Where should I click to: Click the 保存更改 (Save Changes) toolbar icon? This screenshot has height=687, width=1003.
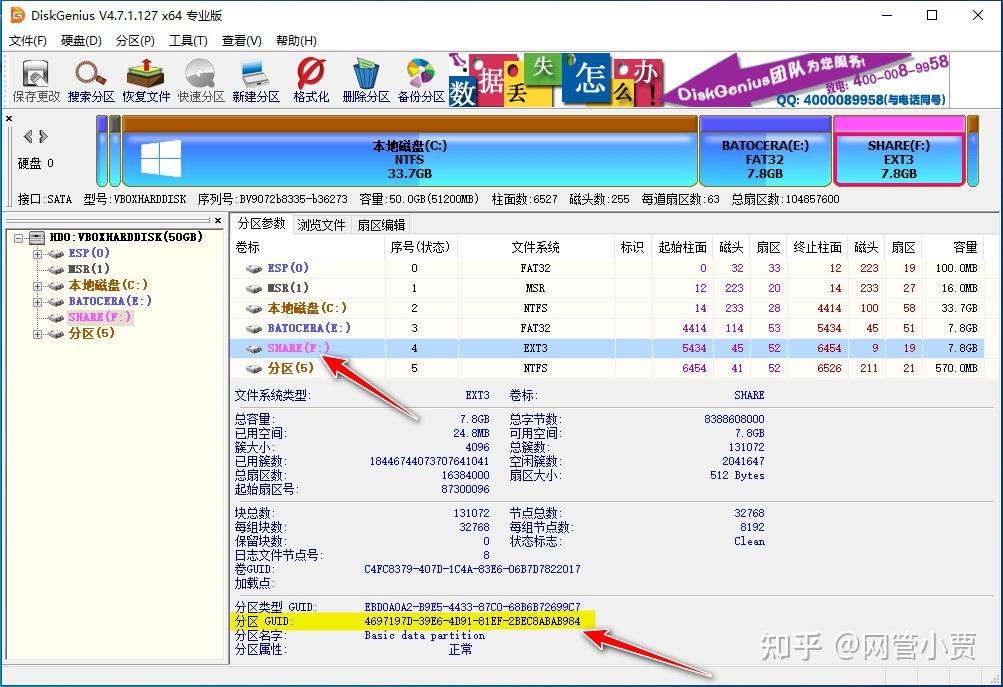click(x=34, y=80)
